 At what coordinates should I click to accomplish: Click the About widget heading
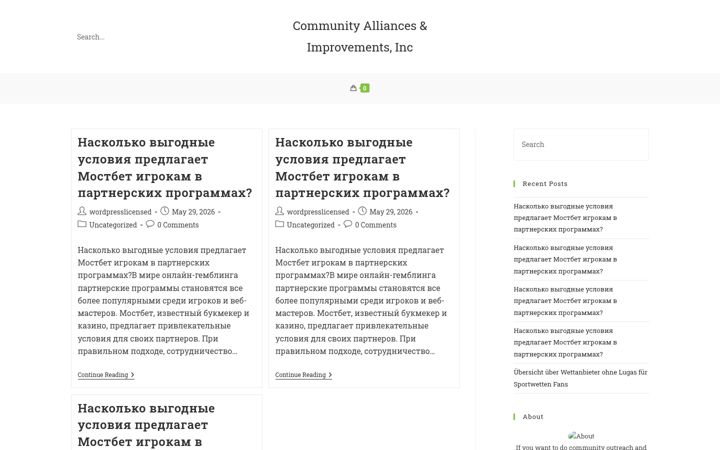click(533, 416)
